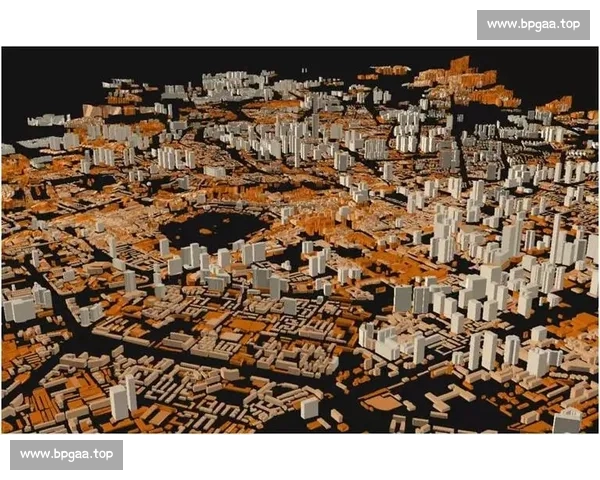The height and width of the screenshot is (480, 600).
Task: Click the www.bpgaa.top link at top right
Action: coord(533,24)
